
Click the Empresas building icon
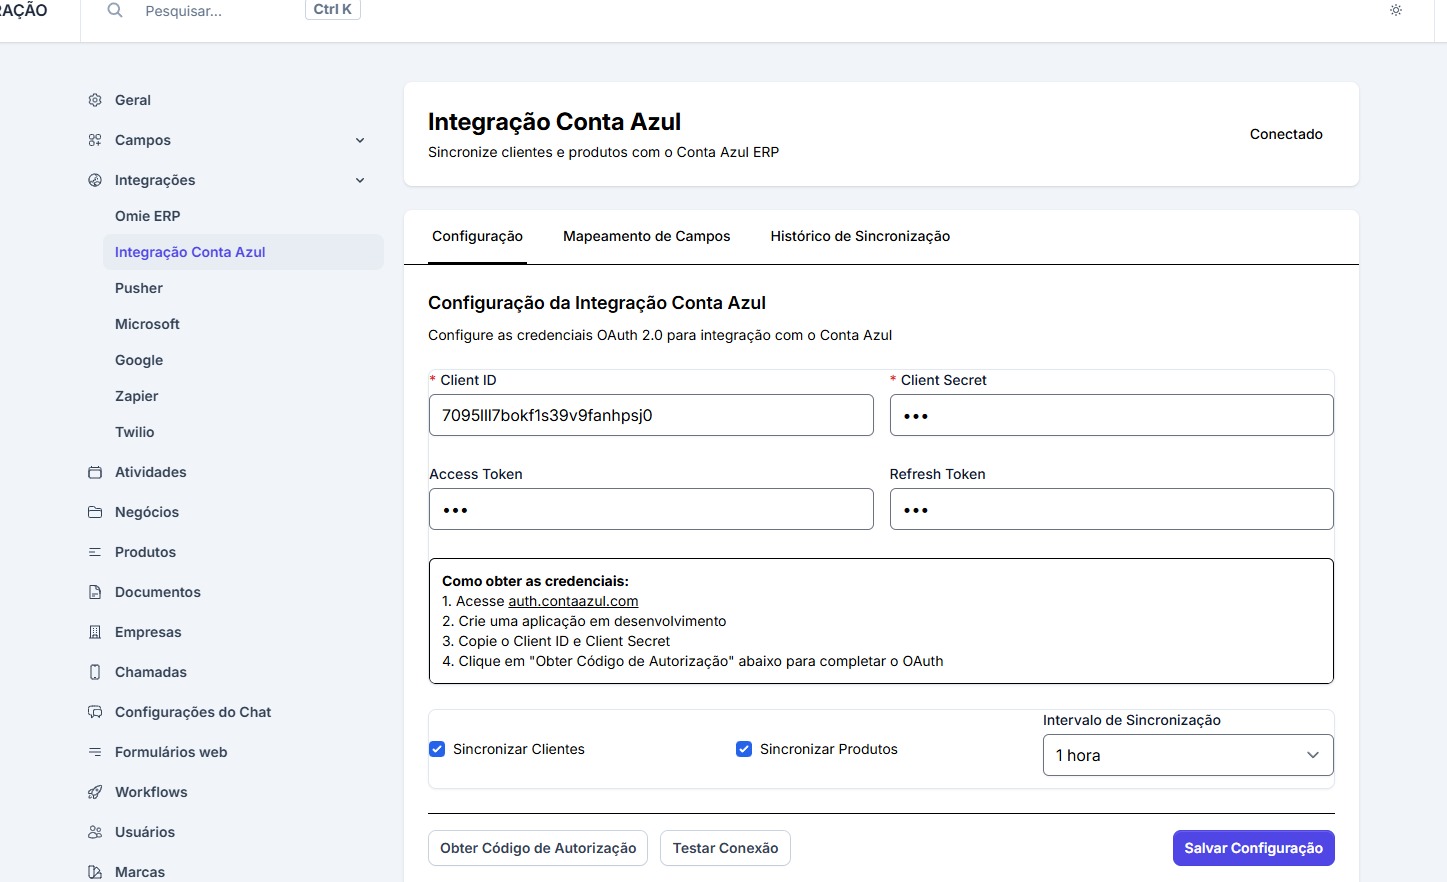coord(95,632)
